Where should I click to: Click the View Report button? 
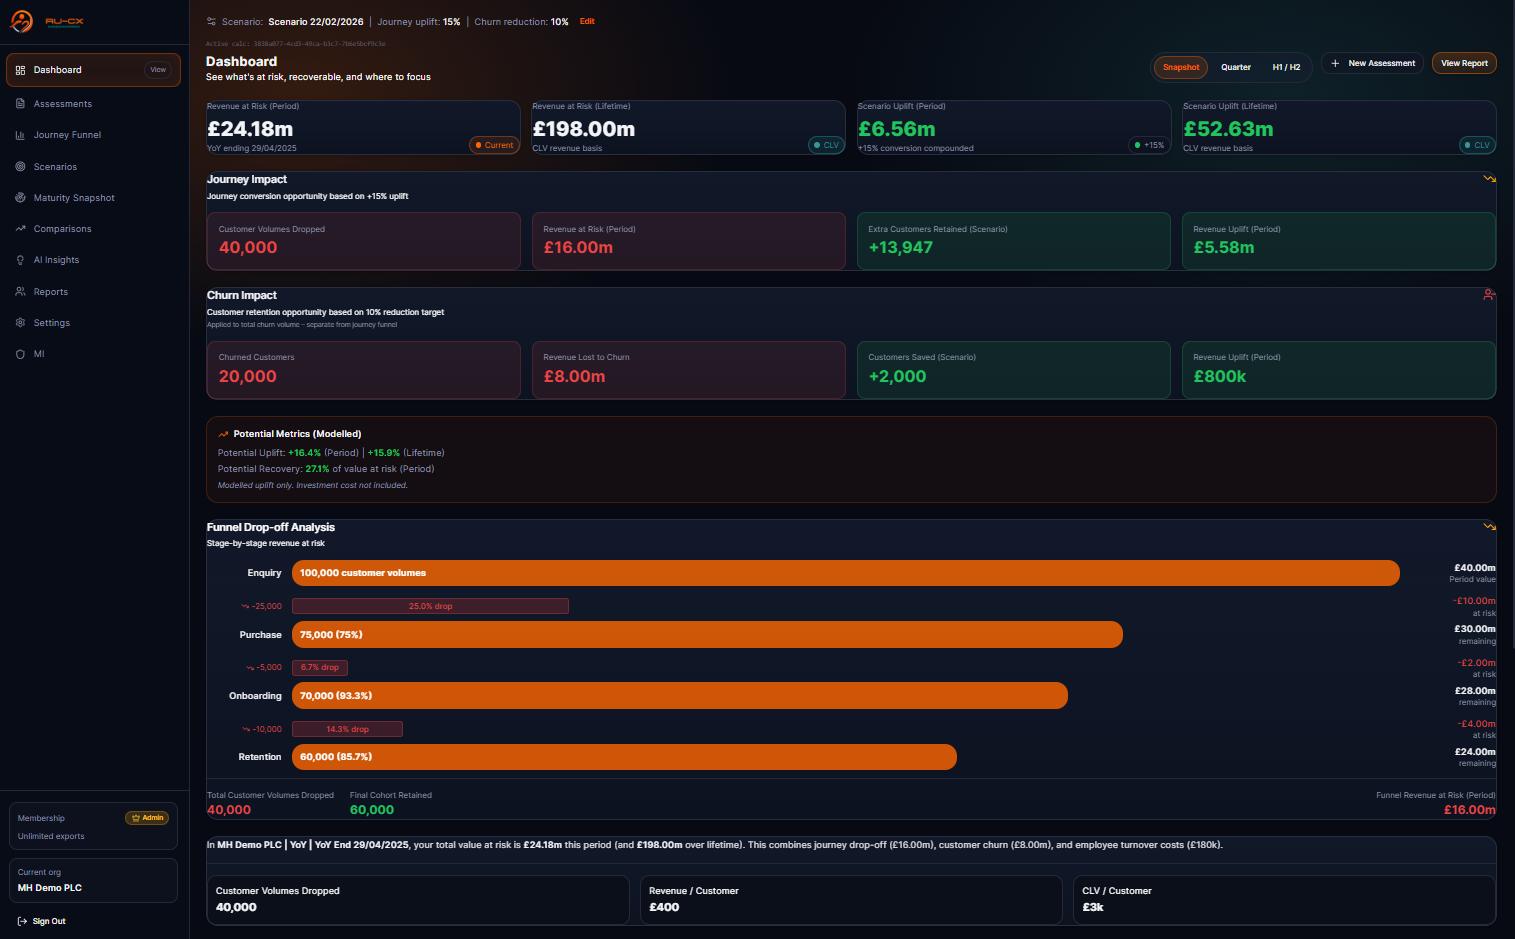(1464, 63)
